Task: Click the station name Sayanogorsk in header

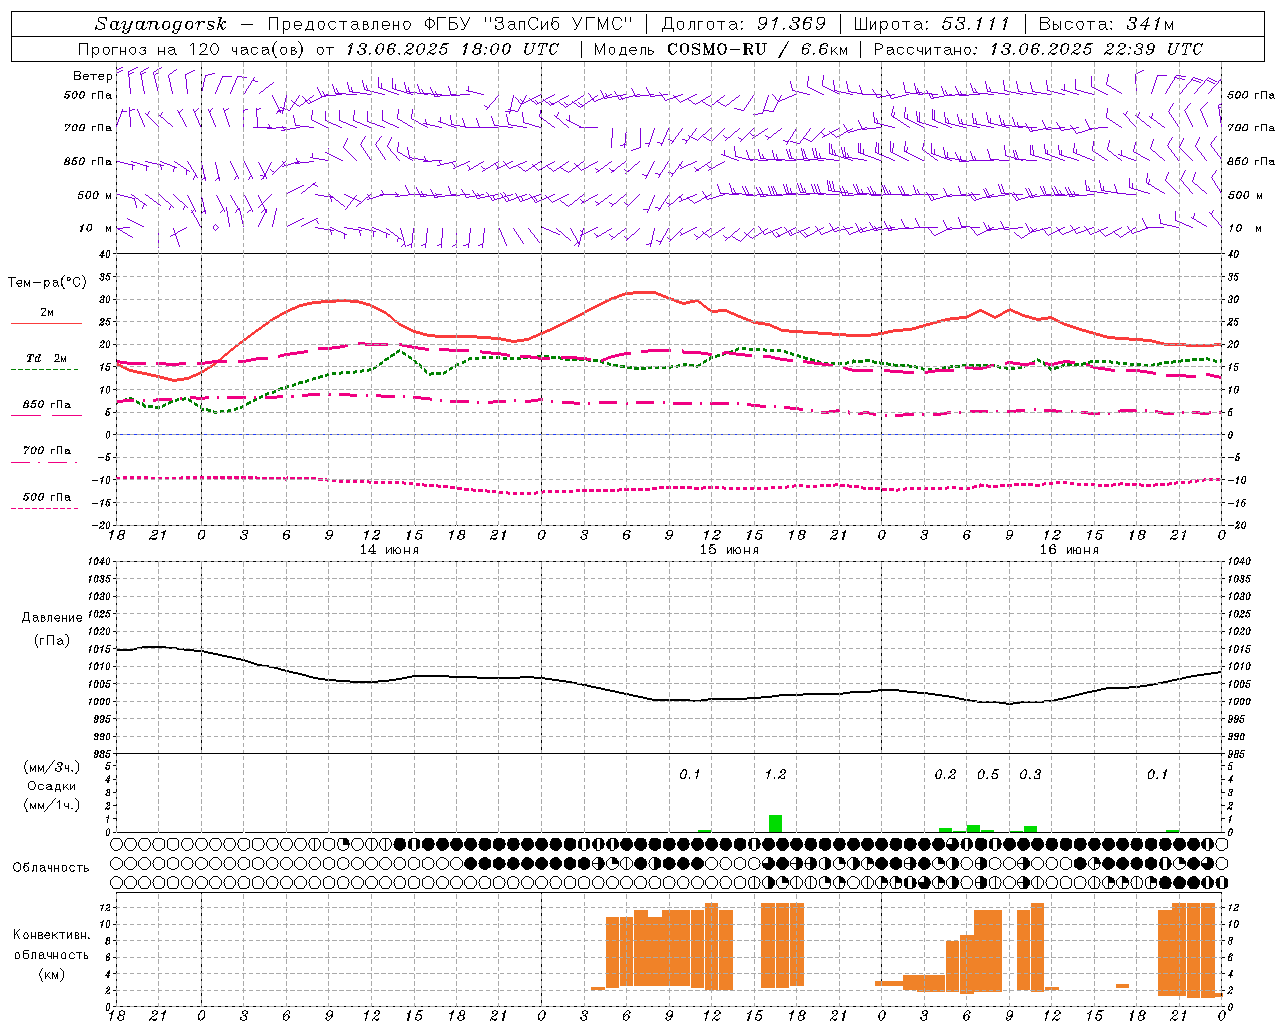Action: 161,24
